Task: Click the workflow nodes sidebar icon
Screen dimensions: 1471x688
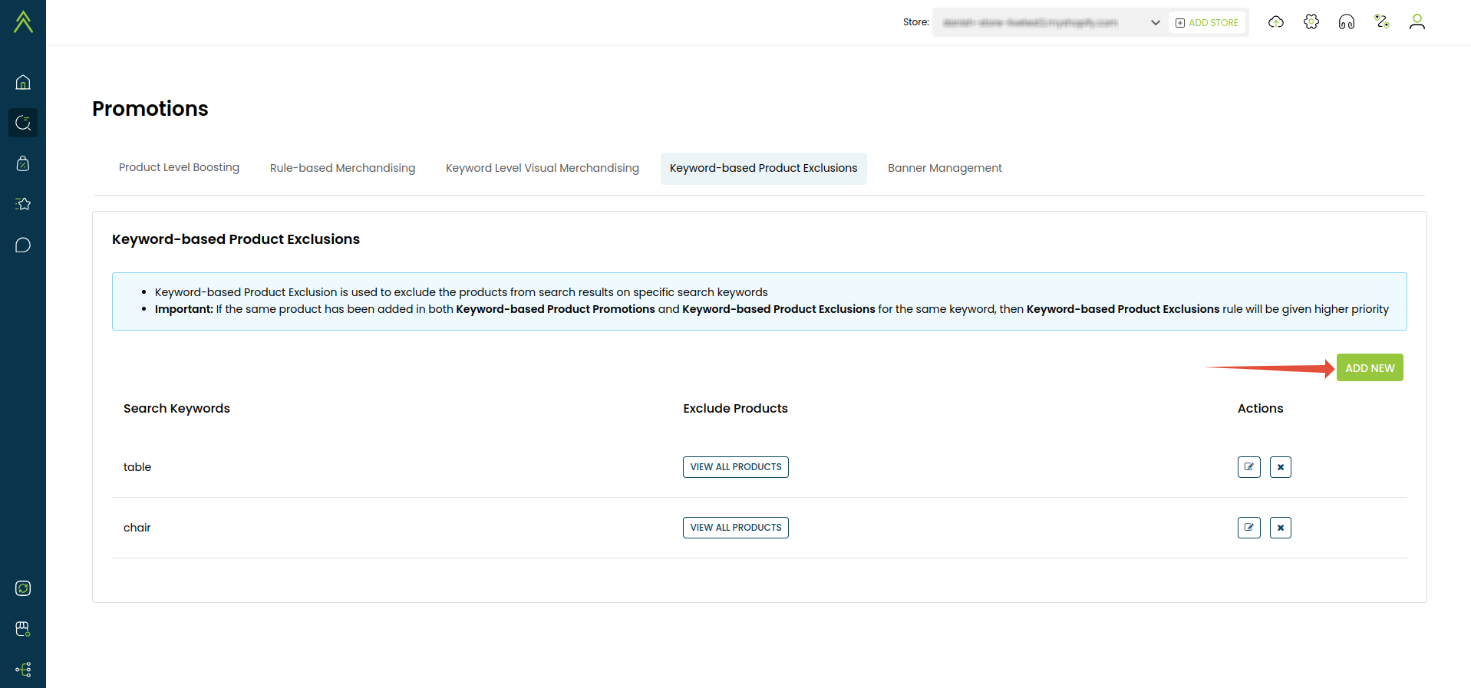Action: click(x=23, y=669)
